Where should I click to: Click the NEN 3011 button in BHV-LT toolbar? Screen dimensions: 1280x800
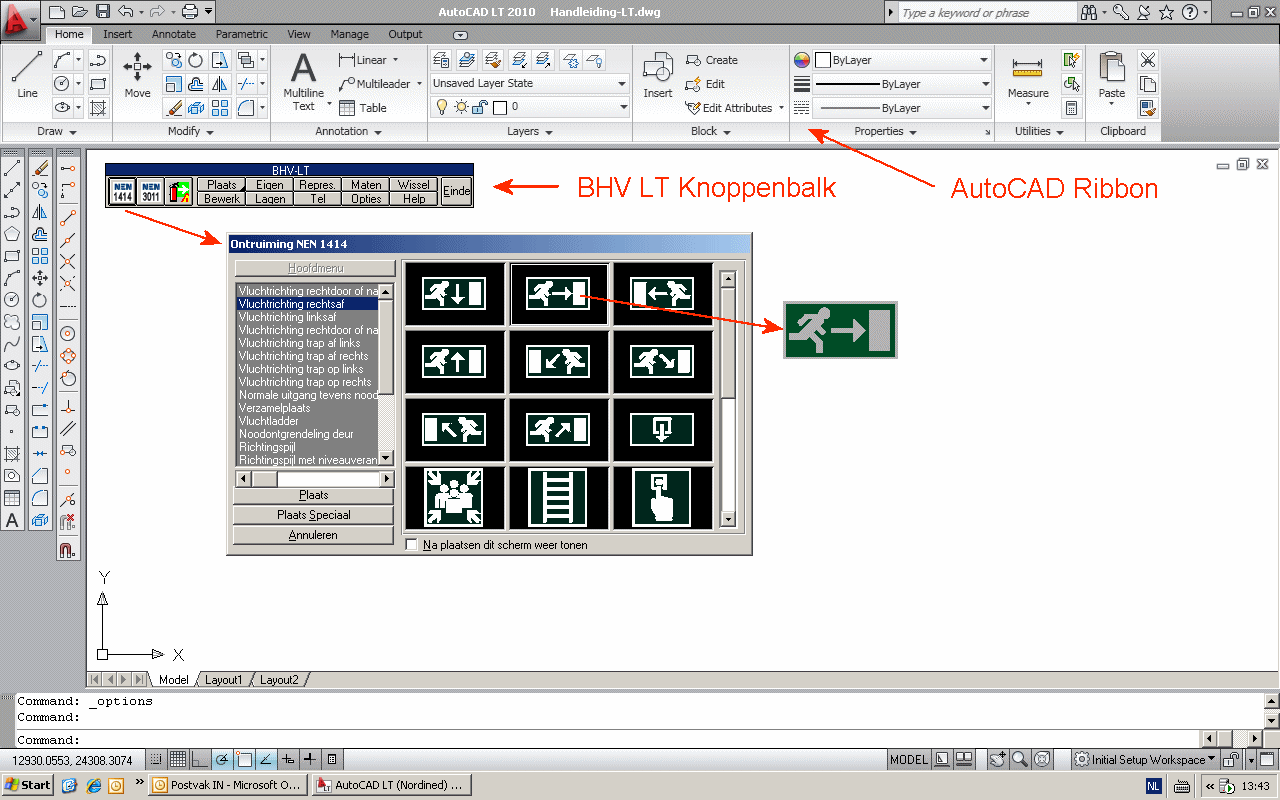click(x=151, y=191)
